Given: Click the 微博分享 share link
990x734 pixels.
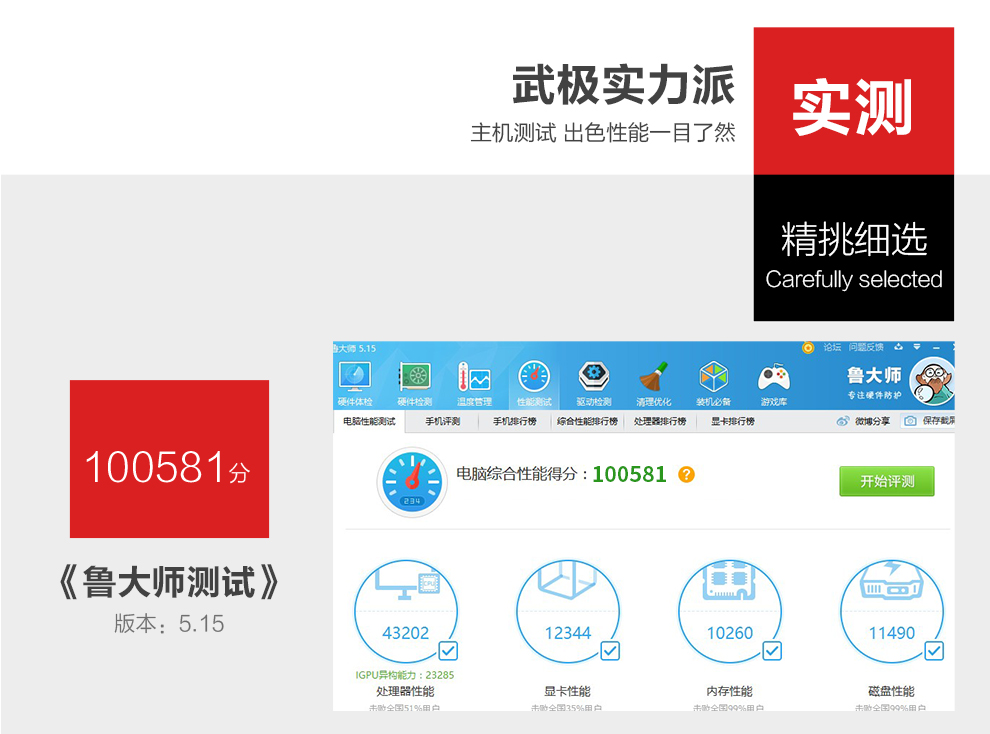Looking at the screenshot, I should 864,421.
